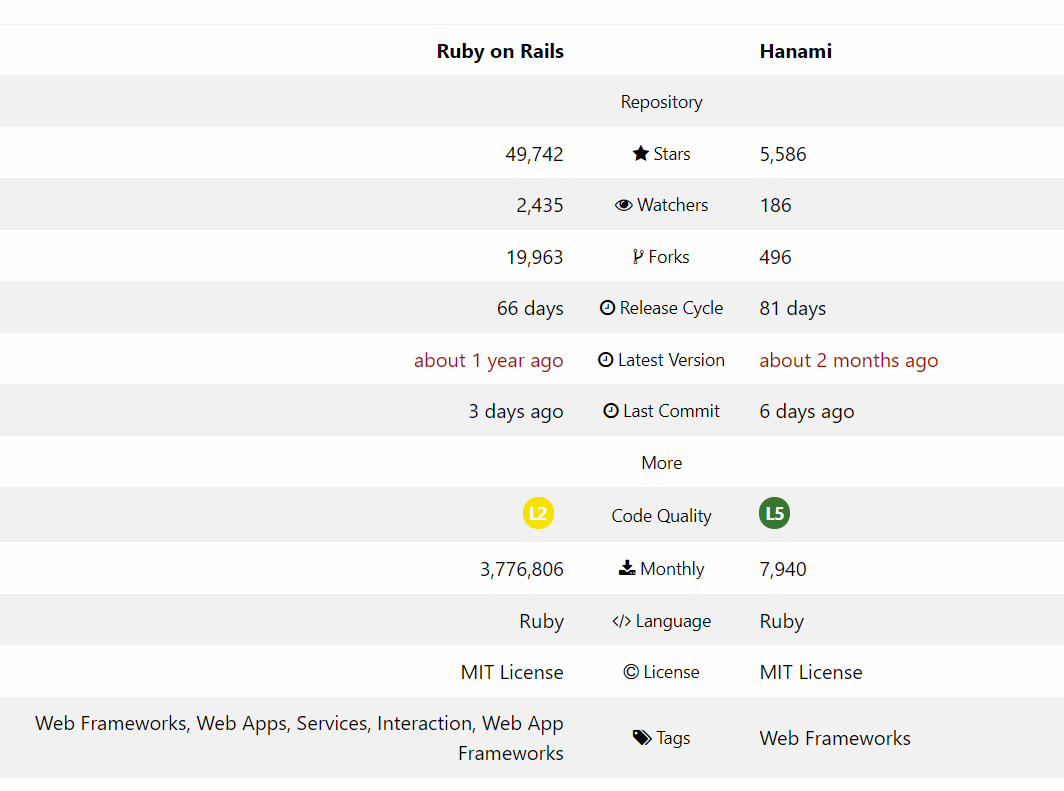The image size is (1064, 791).
Task: Click the More section header
Action: click(x=662, y=463)
